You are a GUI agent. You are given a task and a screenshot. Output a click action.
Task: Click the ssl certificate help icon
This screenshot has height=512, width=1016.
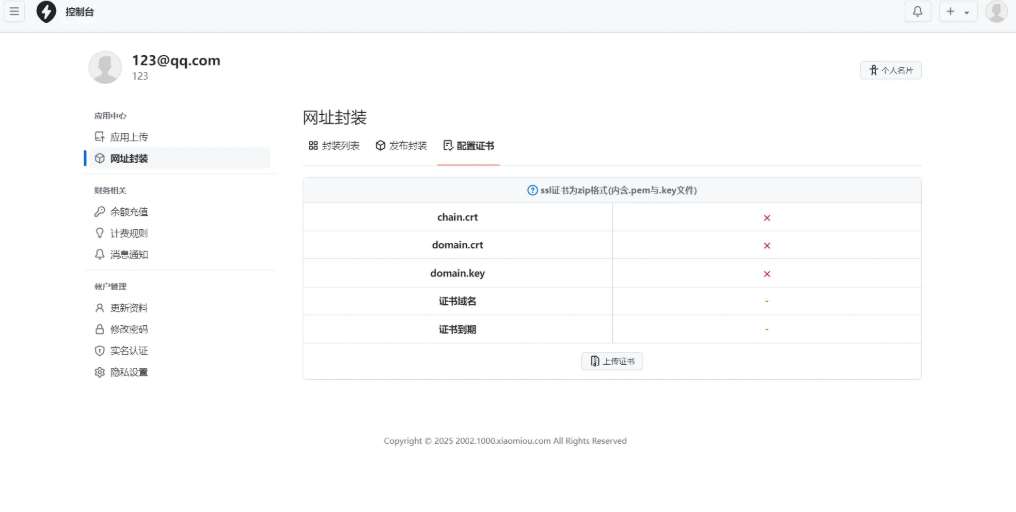(532, 190)
